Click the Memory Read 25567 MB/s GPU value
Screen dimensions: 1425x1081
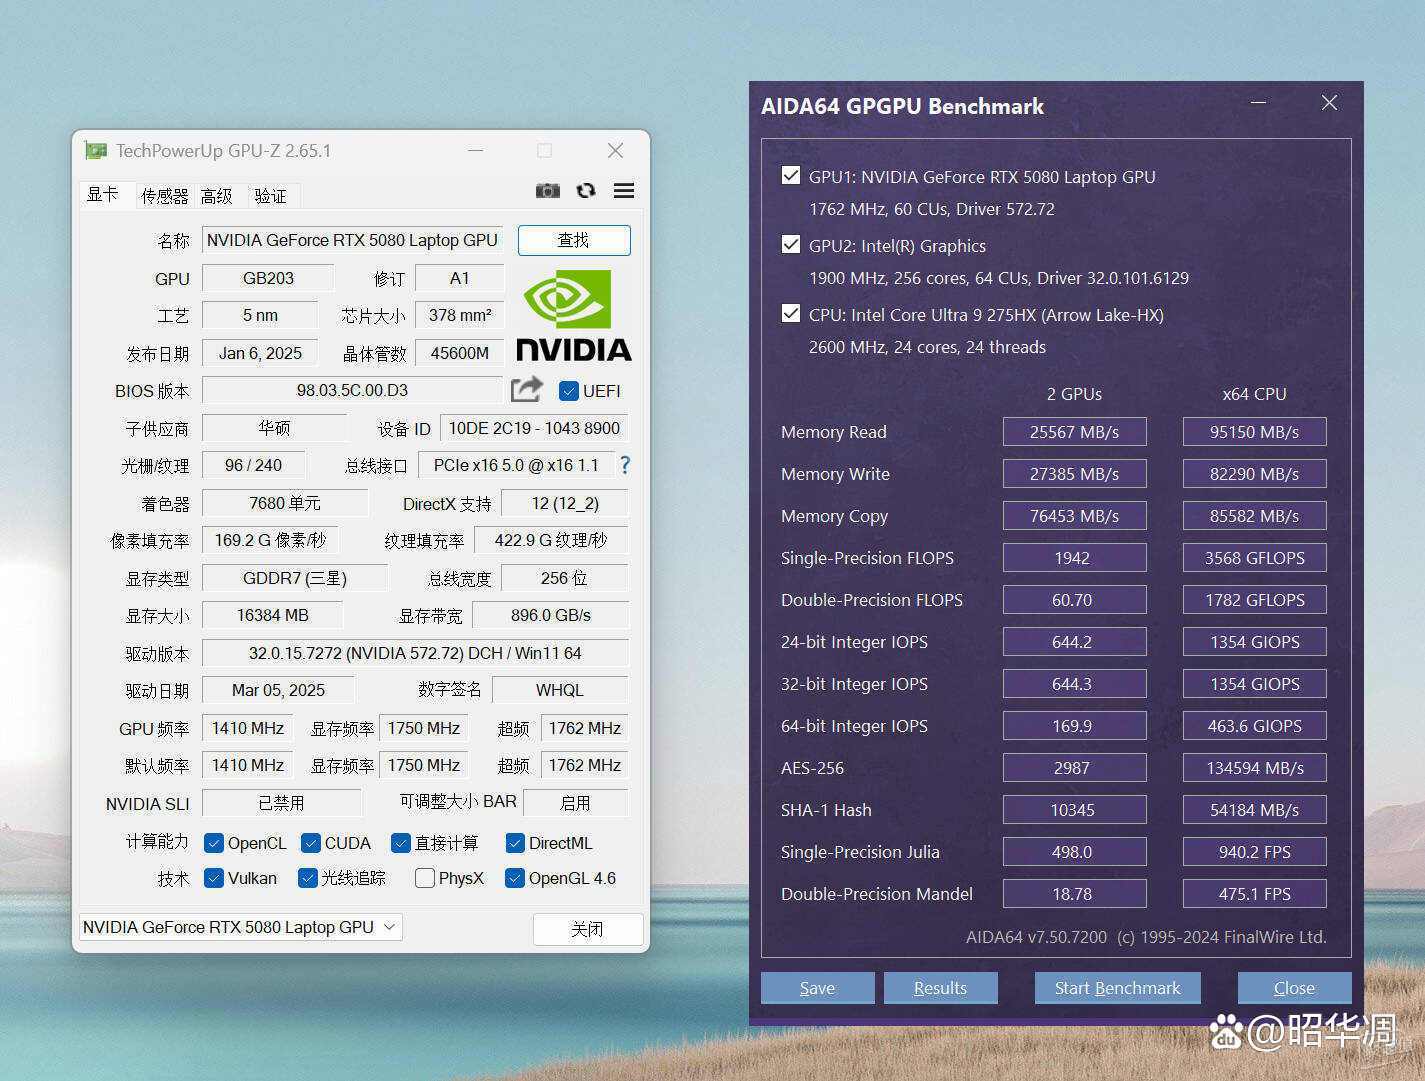point(1074,432)
